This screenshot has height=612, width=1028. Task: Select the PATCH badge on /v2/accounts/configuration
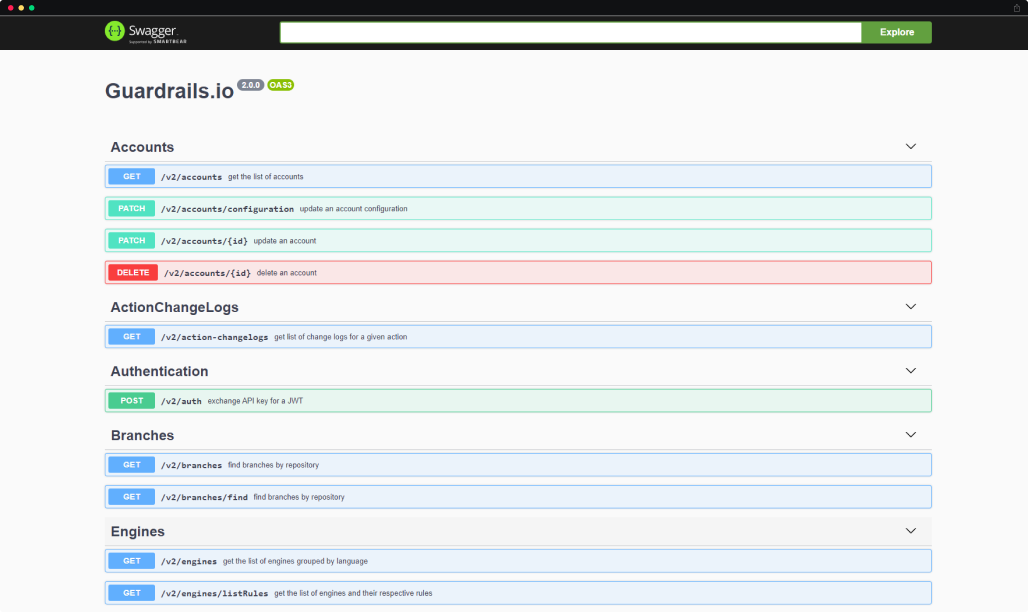[131, 208]
